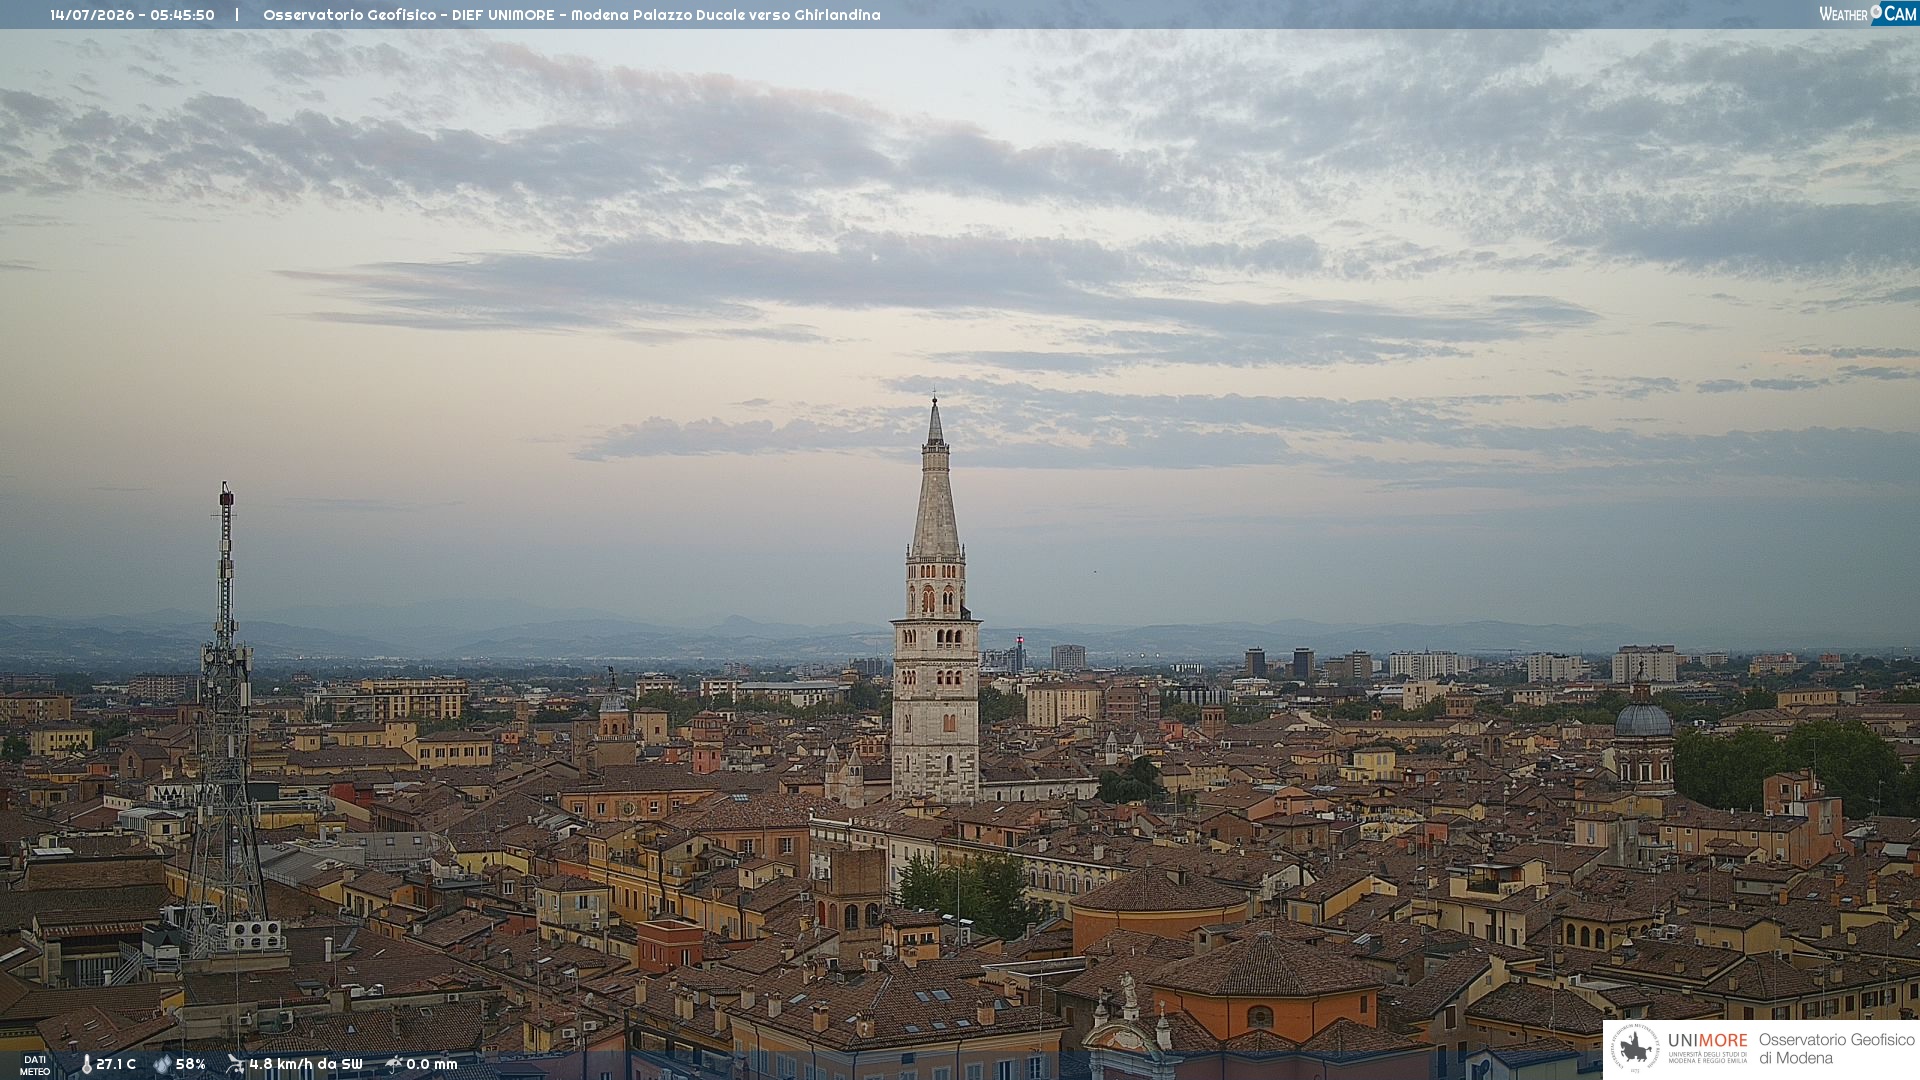The image size is (1920, 1080).
Task: Click the anemometer wind icon
Action: (235, 1065)
